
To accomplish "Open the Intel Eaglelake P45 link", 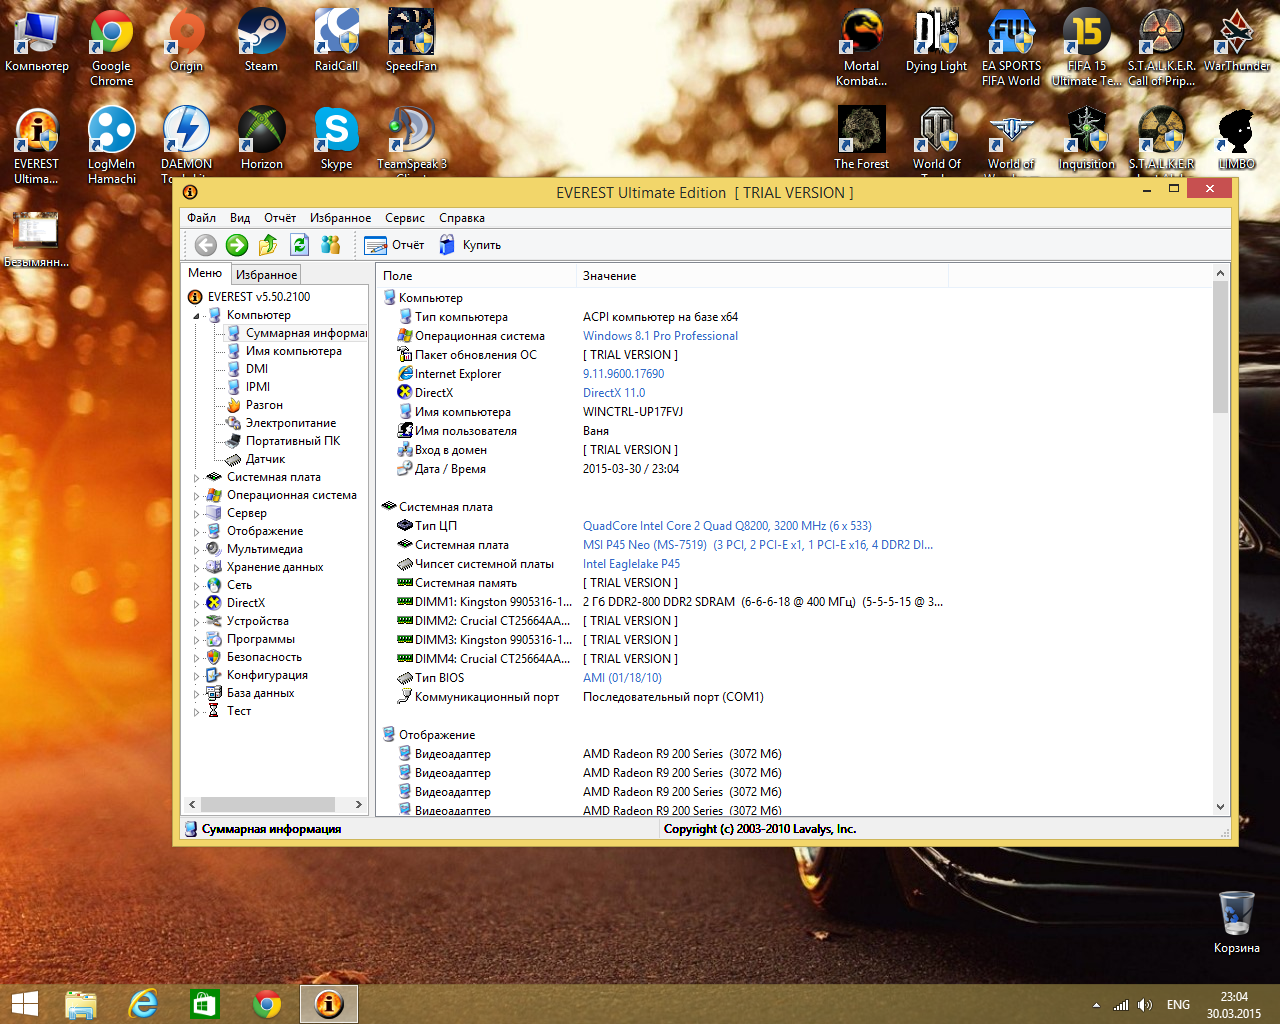I will 631,564.
